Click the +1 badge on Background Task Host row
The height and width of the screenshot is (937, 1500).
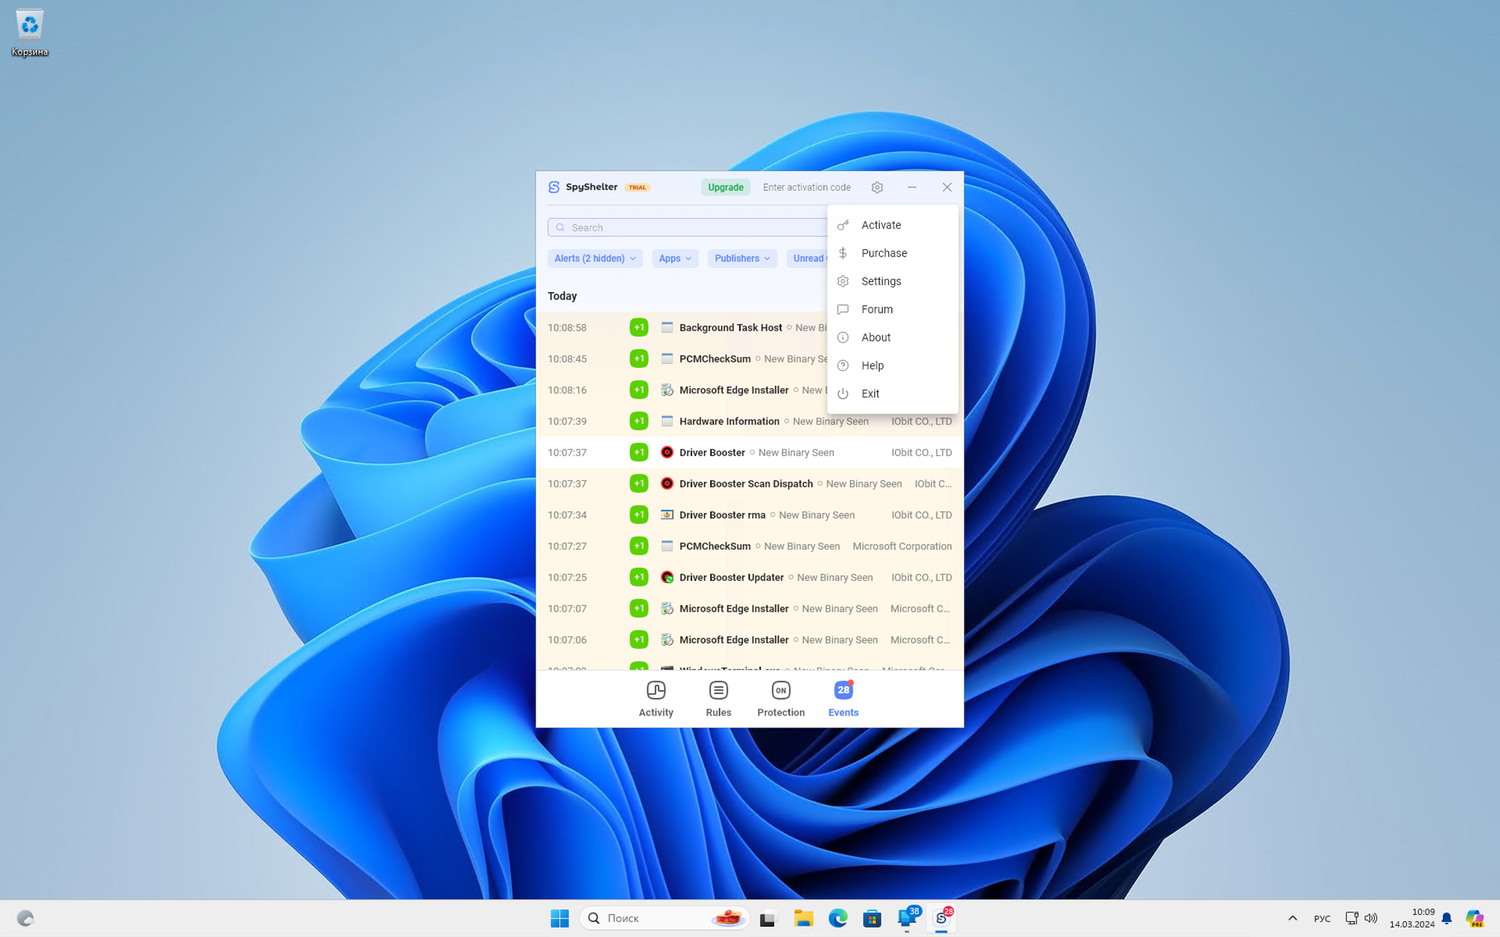639,327
